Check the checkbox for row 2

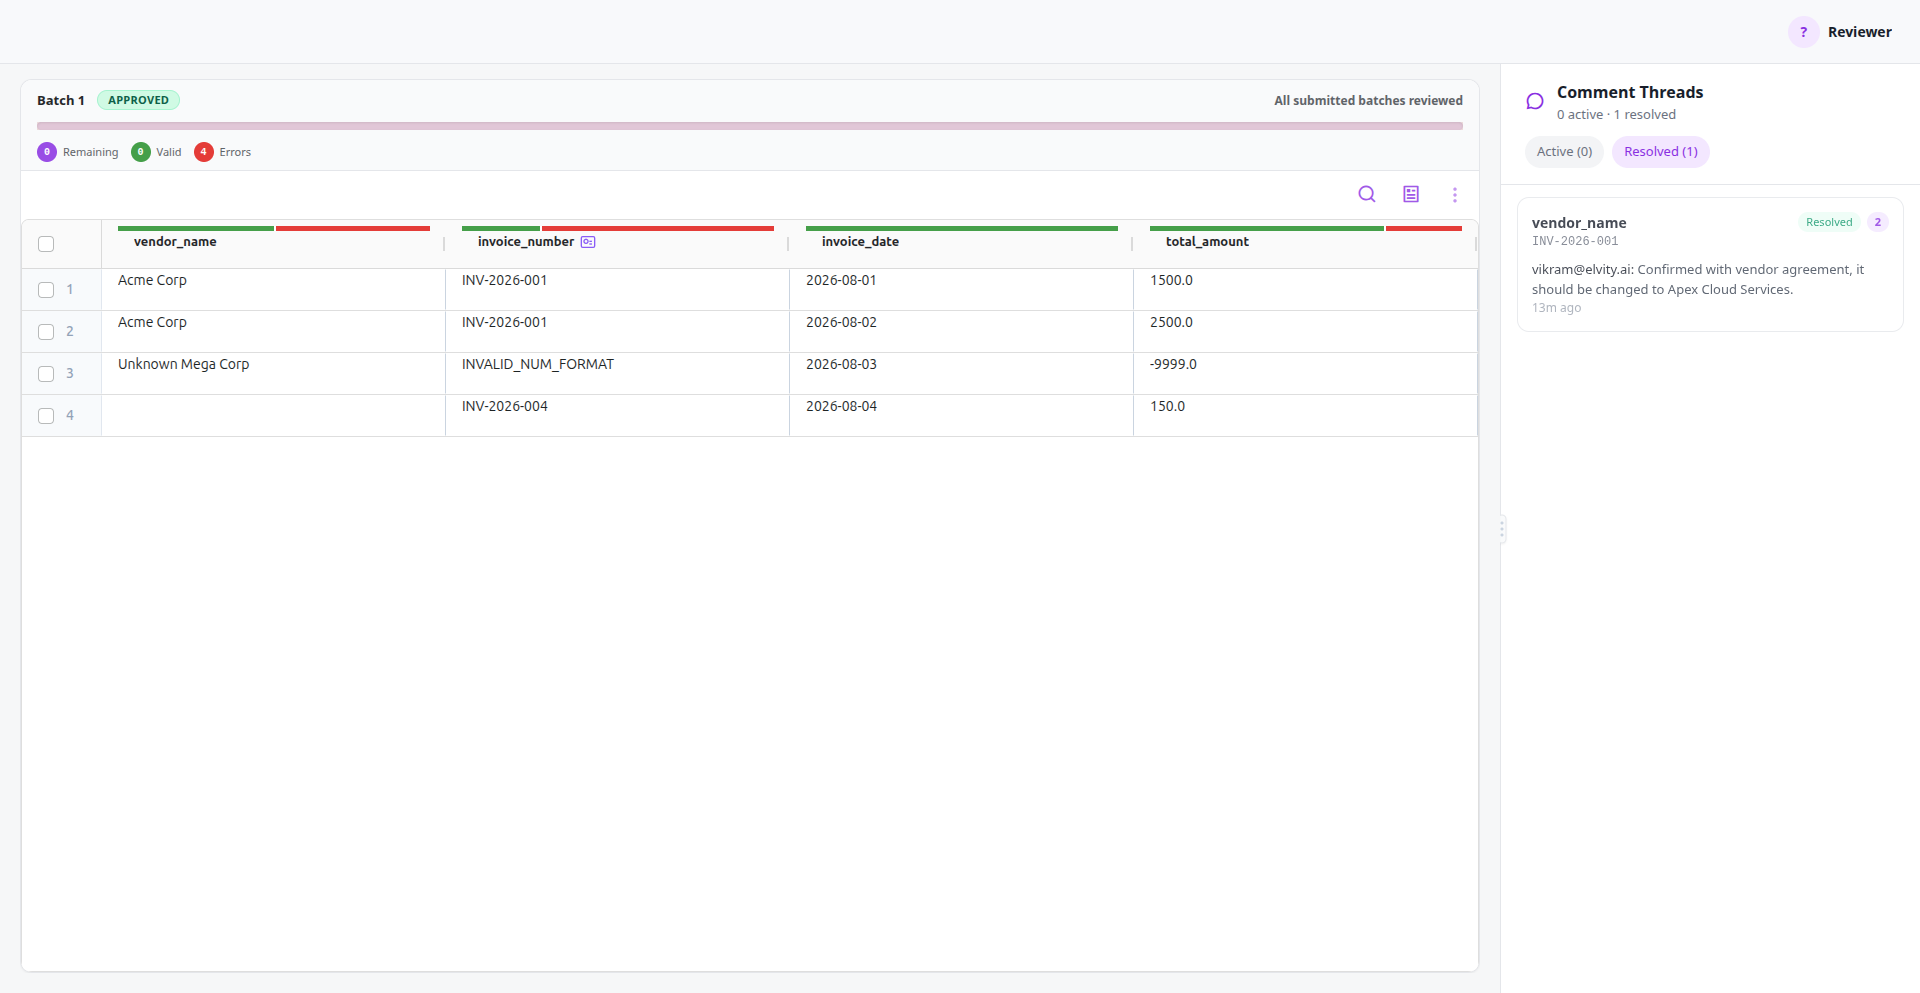[x=46, y=332]
